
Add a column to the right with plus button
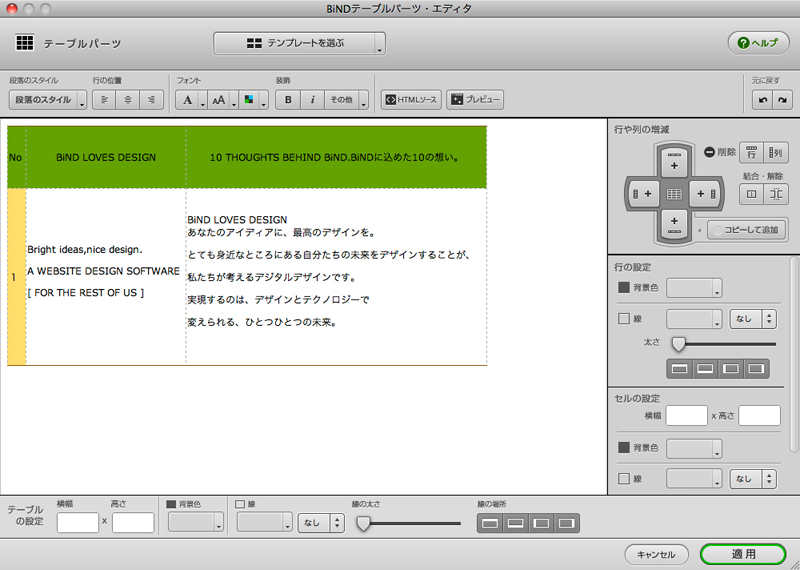click(x=704, y=192)
